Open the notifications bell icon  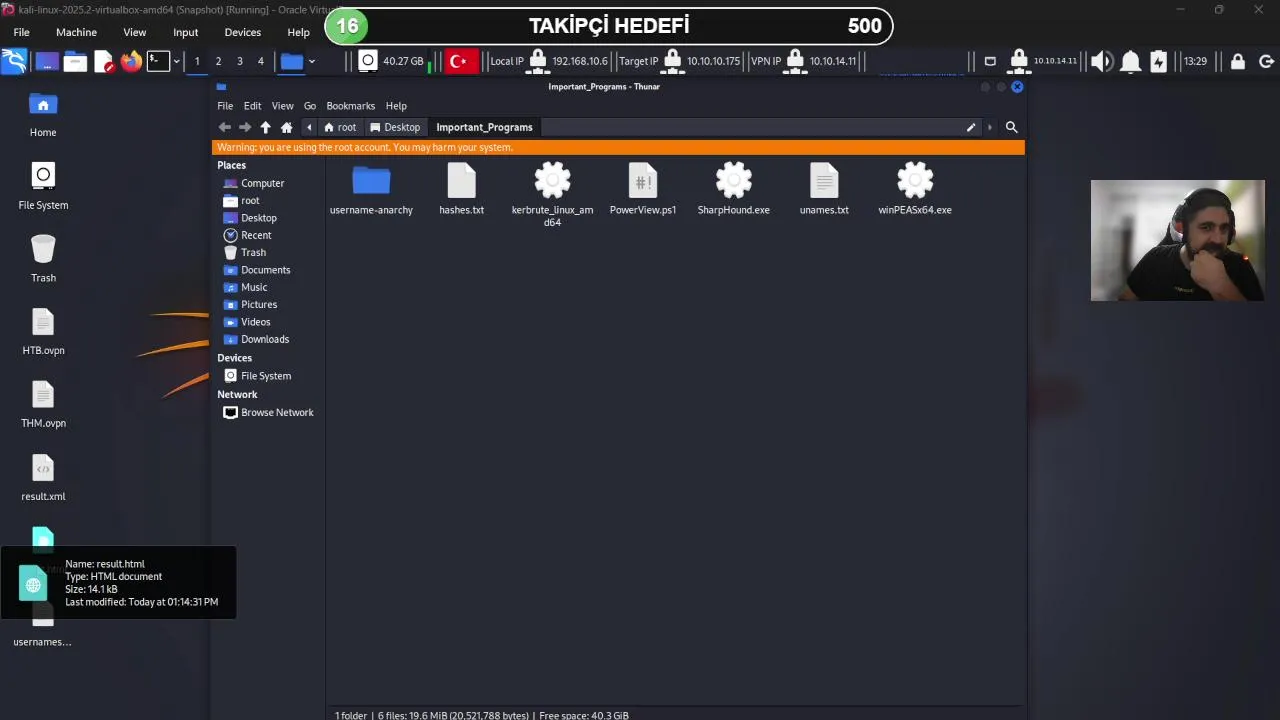coord(1131,61)
